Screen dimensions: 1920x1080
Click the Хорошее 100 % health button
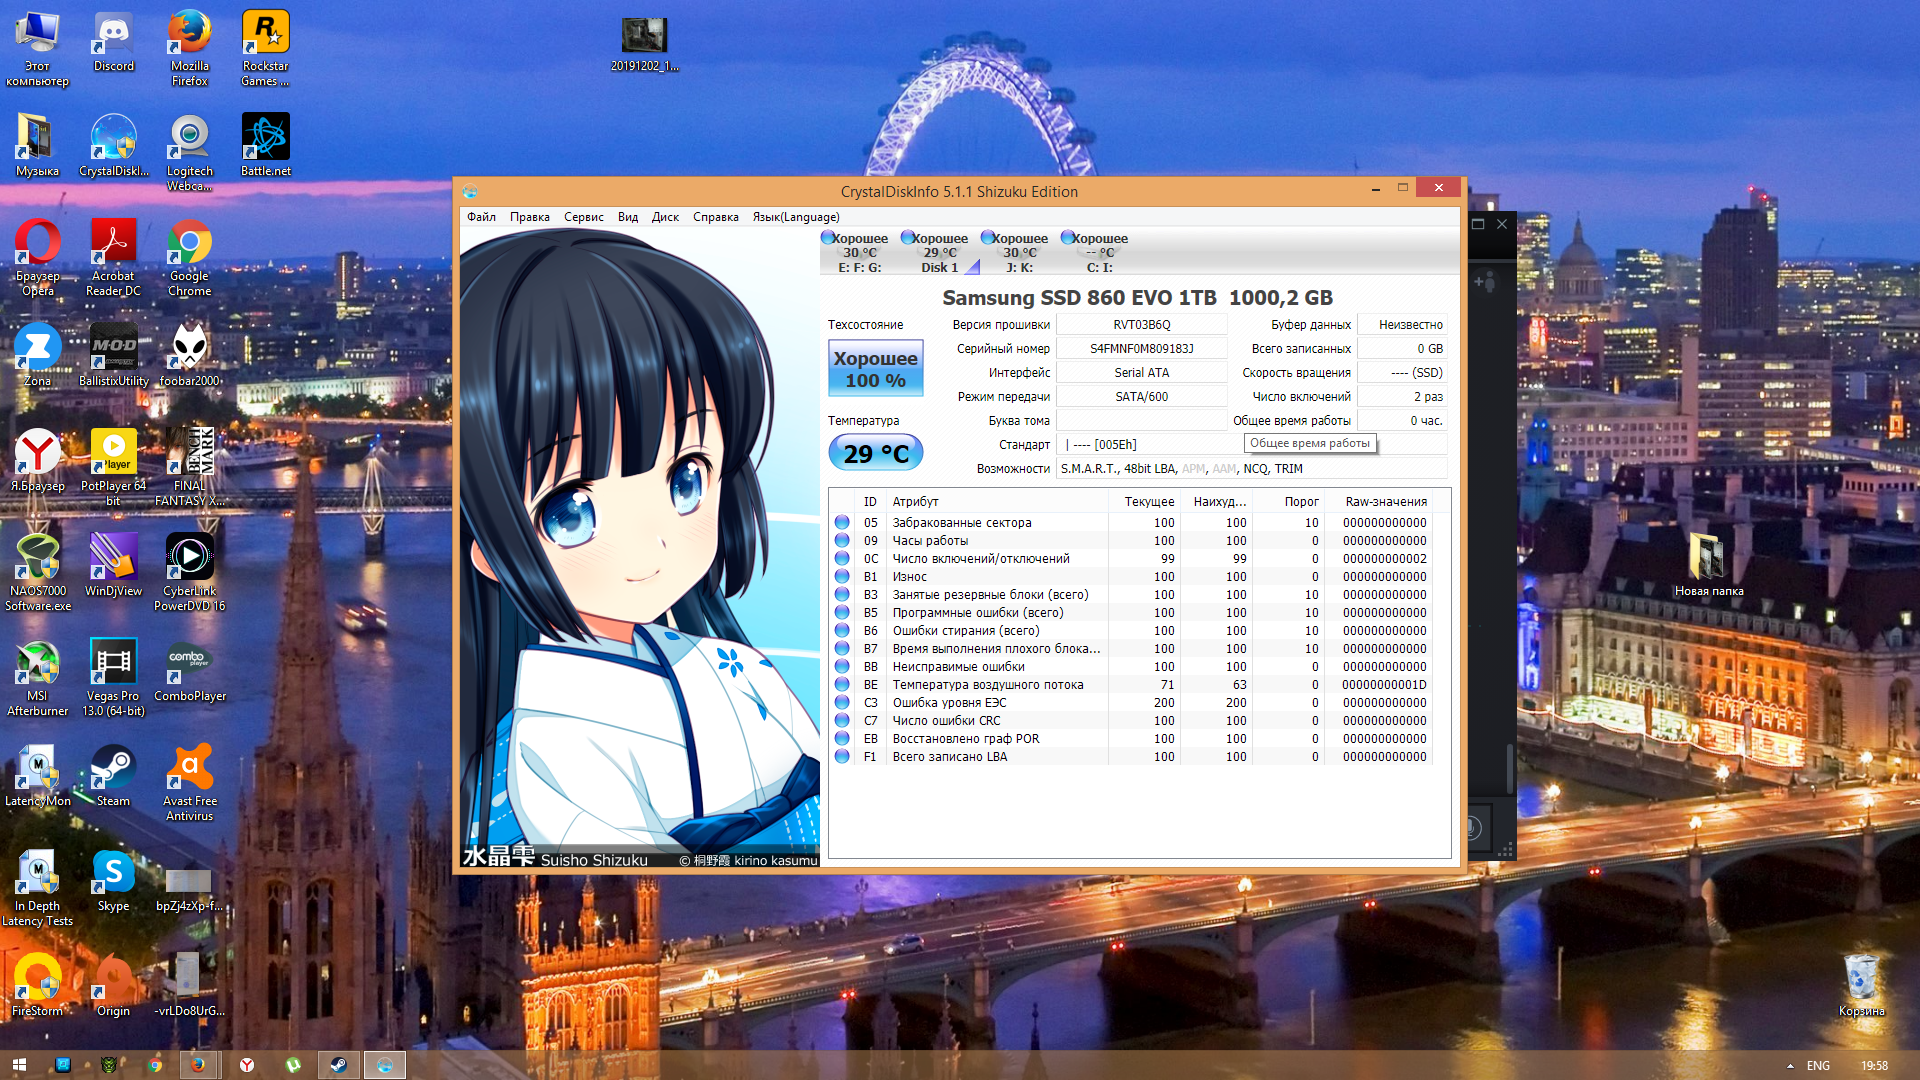coord(875,369)
